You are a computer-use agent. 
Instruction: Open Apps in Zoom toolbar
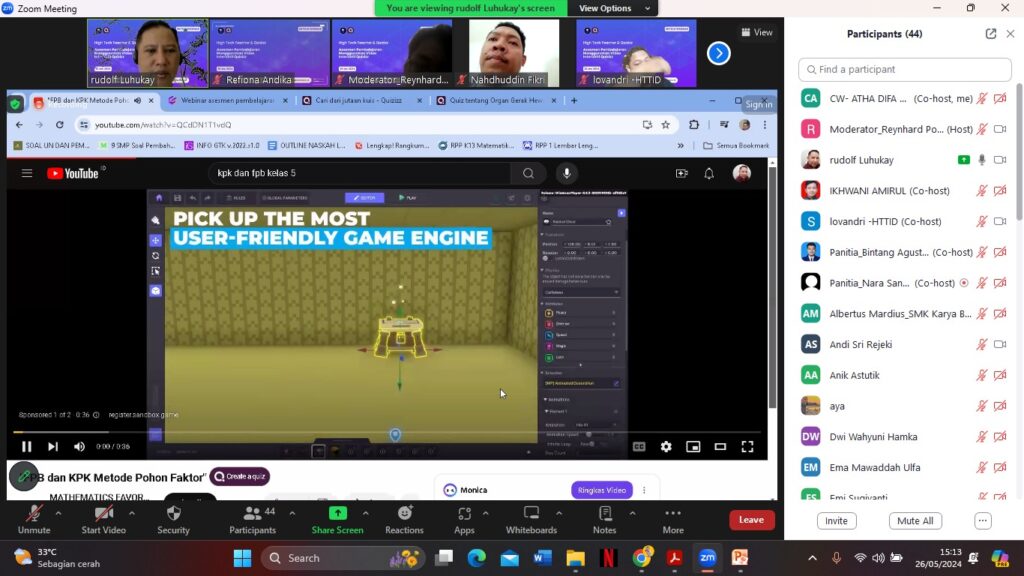click(x=464, y=520)
